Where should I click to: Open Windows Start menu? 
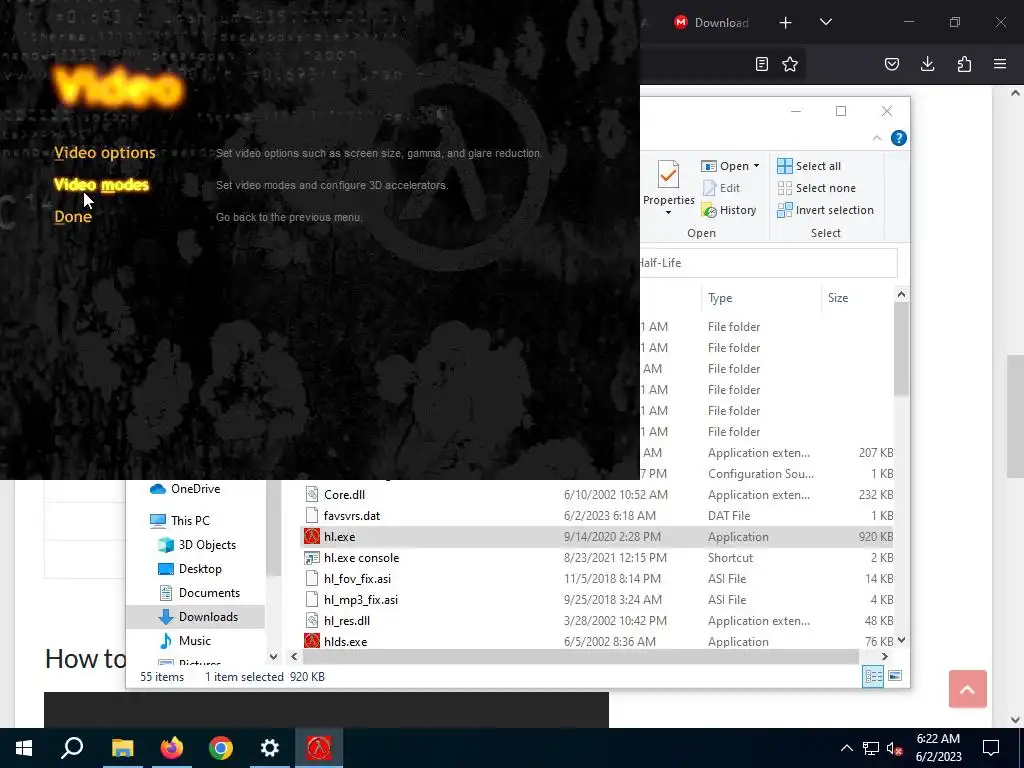(24, 748)
